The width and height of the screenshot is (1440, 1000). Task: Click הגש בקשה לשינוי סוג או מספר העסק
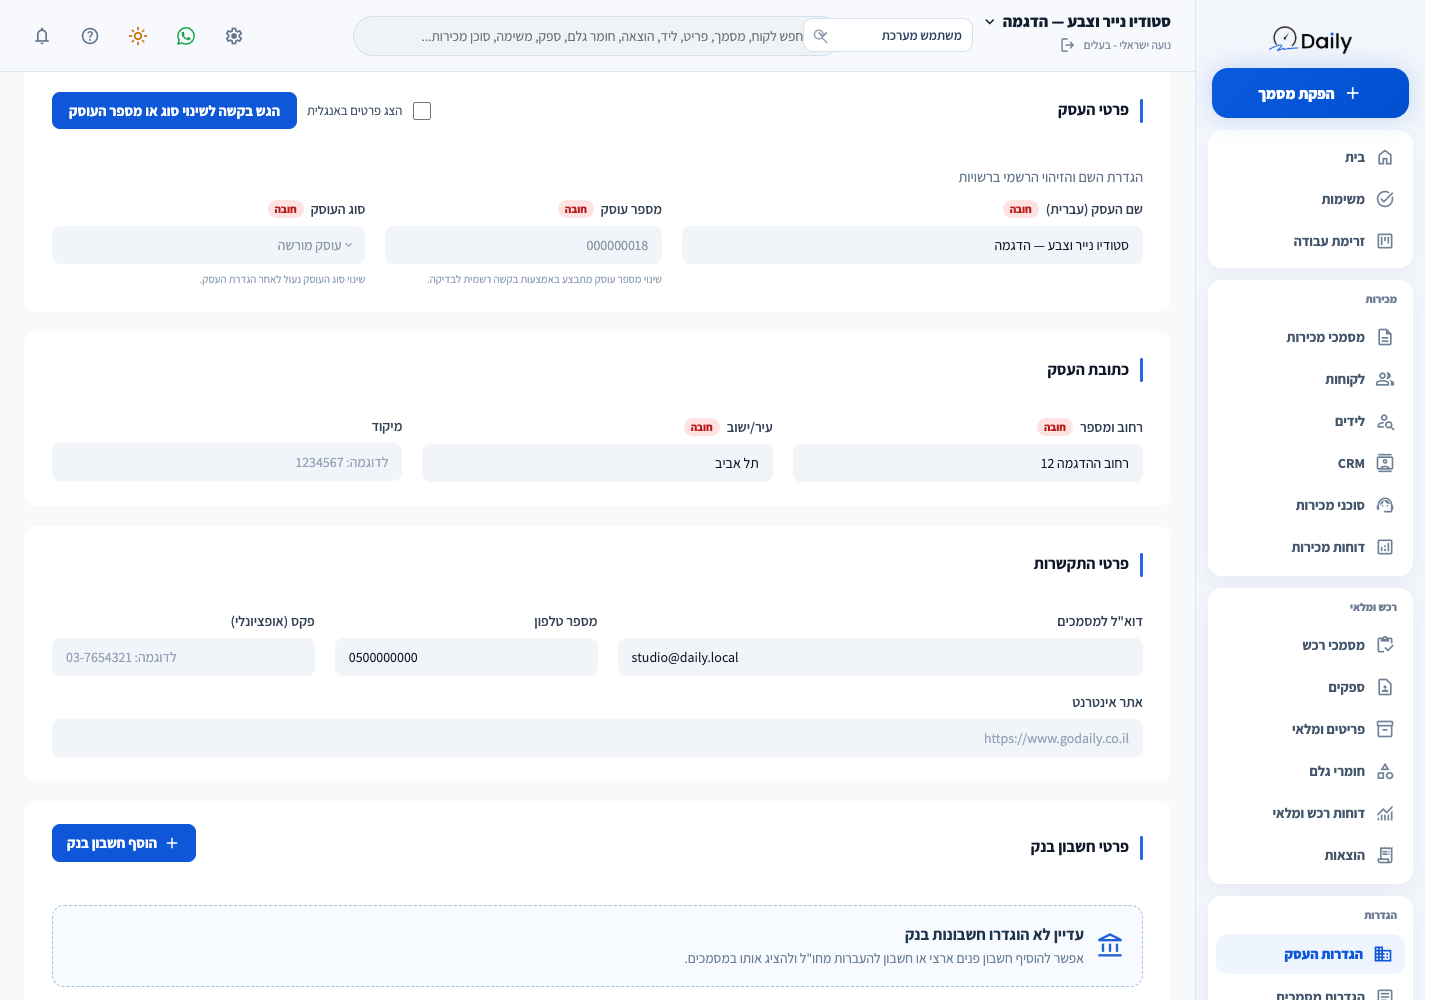coord(174,111)
